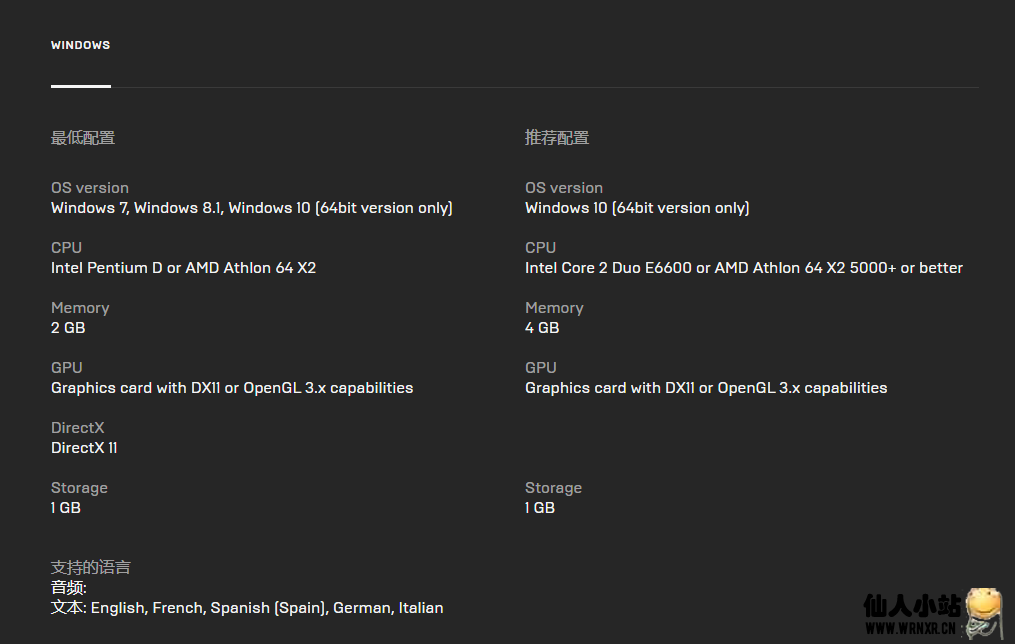Click the 文本 text languages list
The width and height of the screenshot is (1015, 644).
247,608
